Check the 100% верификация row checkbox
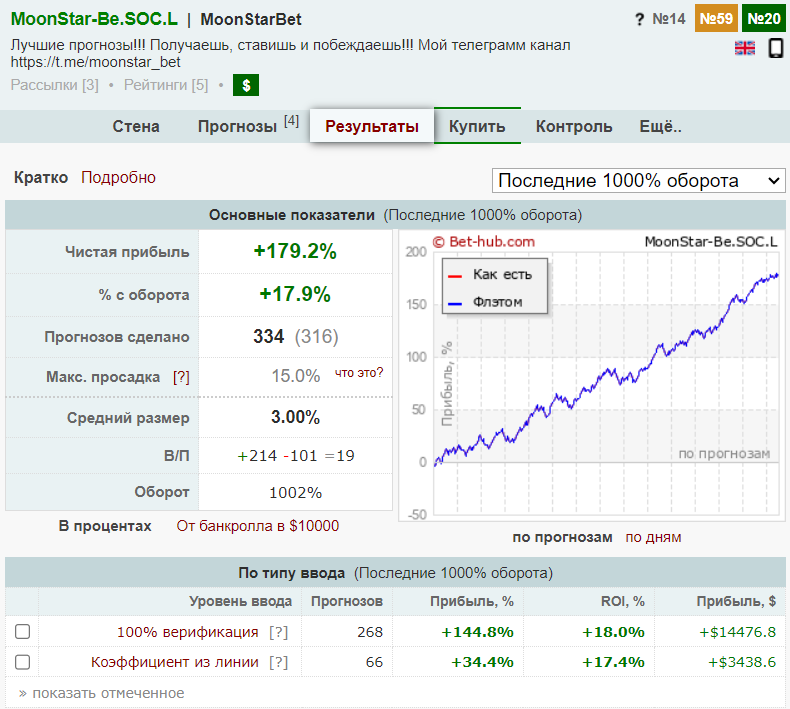The width and height of the screenshot is (790, 709). click(22, 632)
